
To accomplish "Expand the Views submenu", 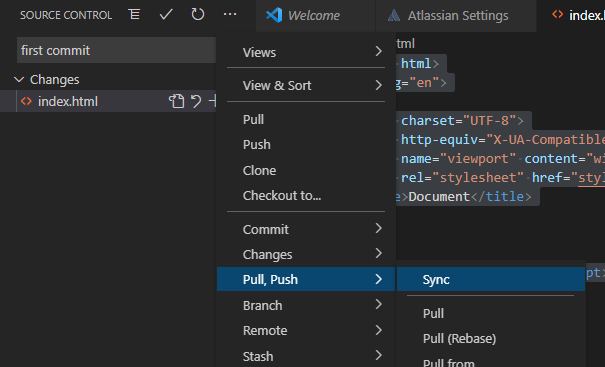I will [x=306, y=52].
